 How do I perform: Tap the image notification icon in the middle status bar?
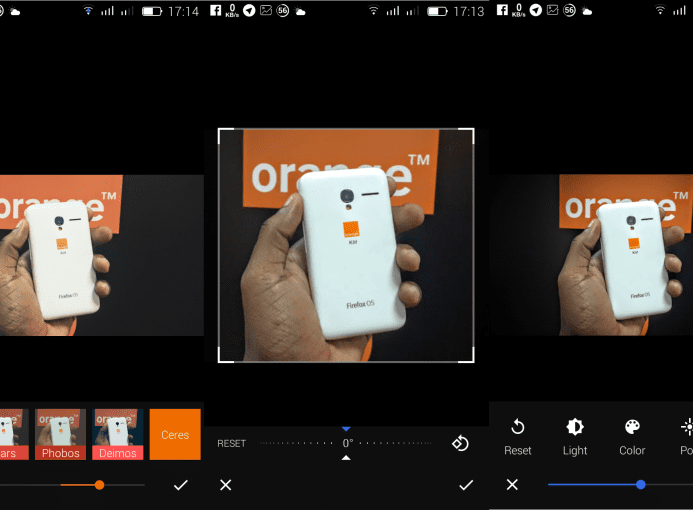266,10
